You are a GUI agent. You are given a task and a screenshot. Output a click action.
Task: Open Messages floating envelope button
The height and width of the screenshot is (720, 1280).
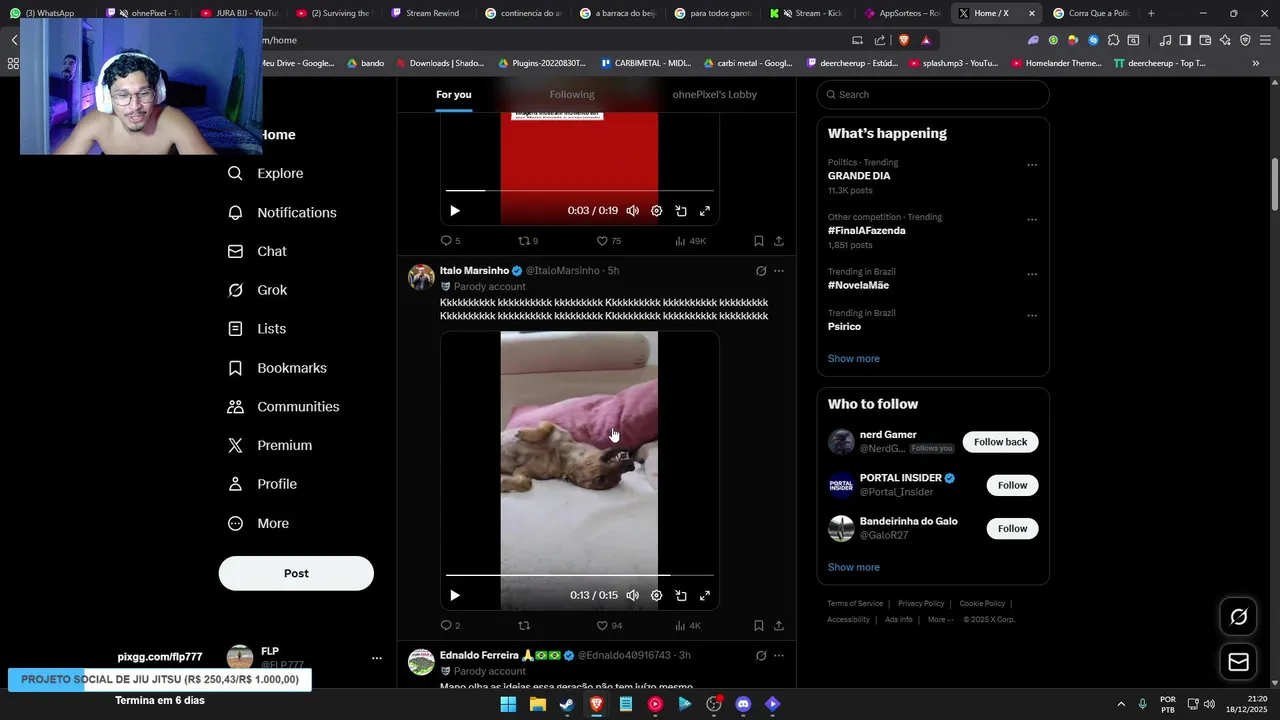(x=1238, y=662)
